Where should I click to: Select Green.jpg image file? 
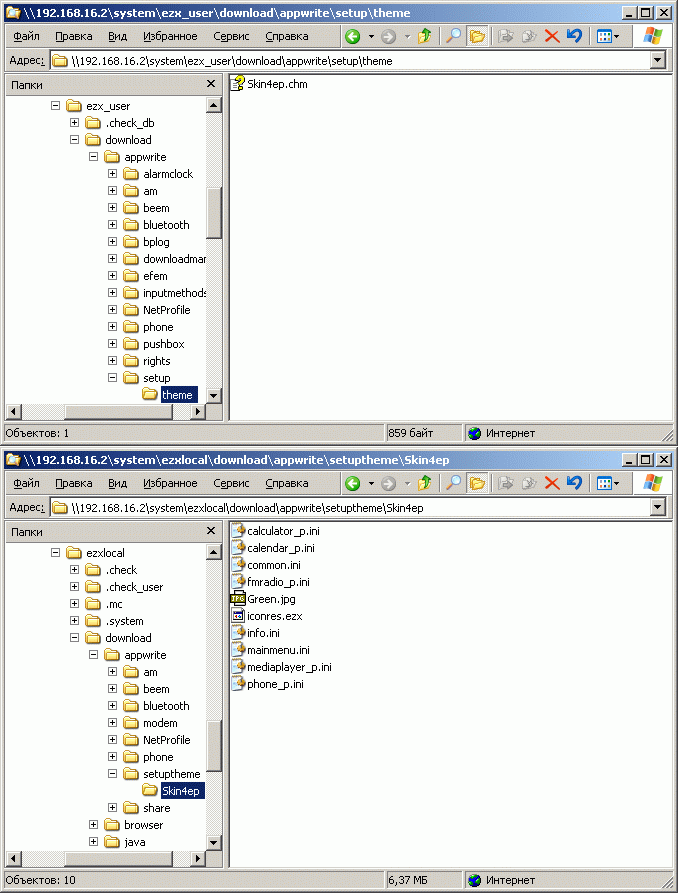click(263, 599)
